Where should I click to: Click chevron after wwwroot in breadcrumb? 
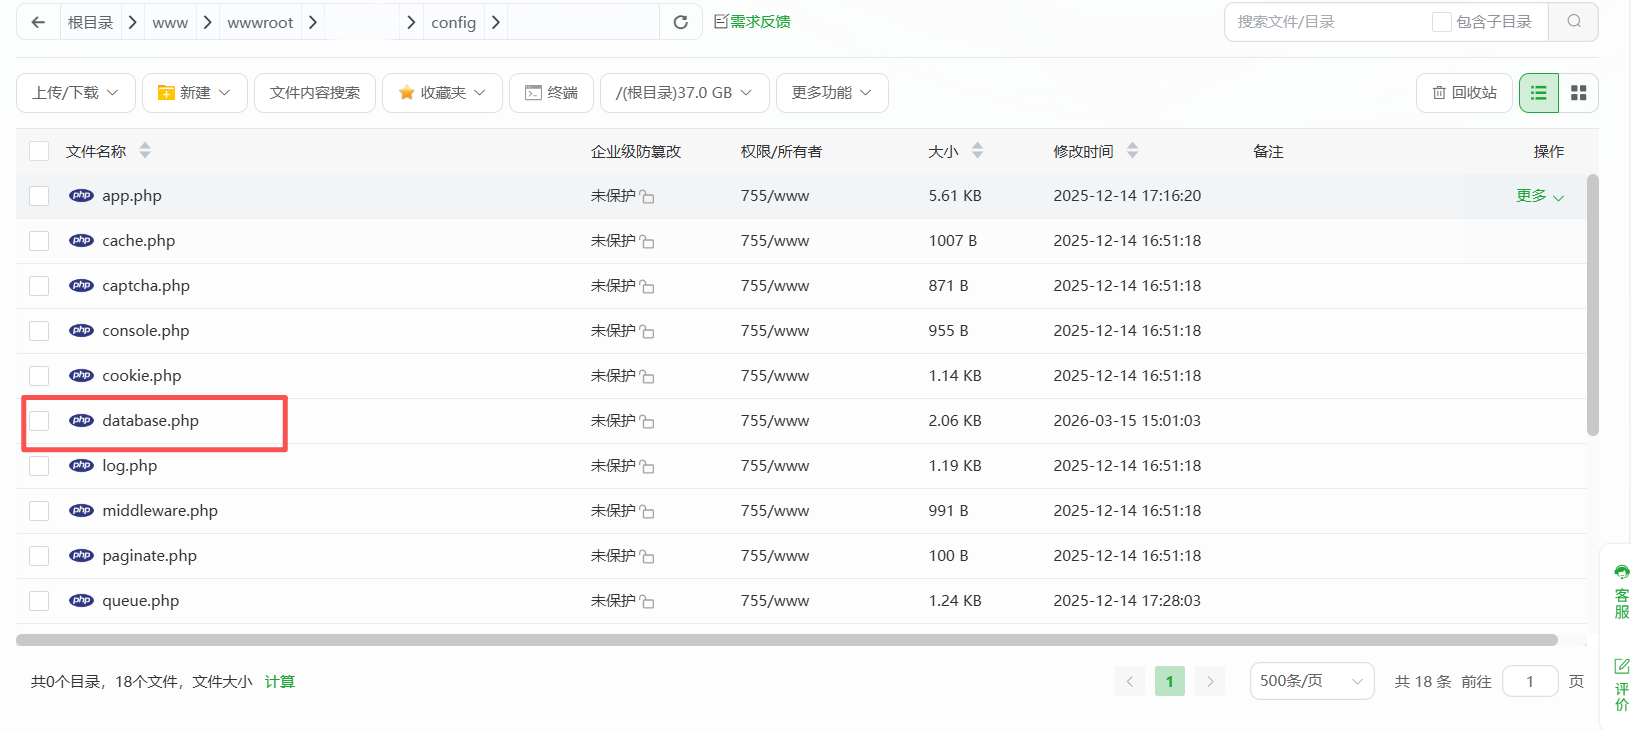(312, 22)
